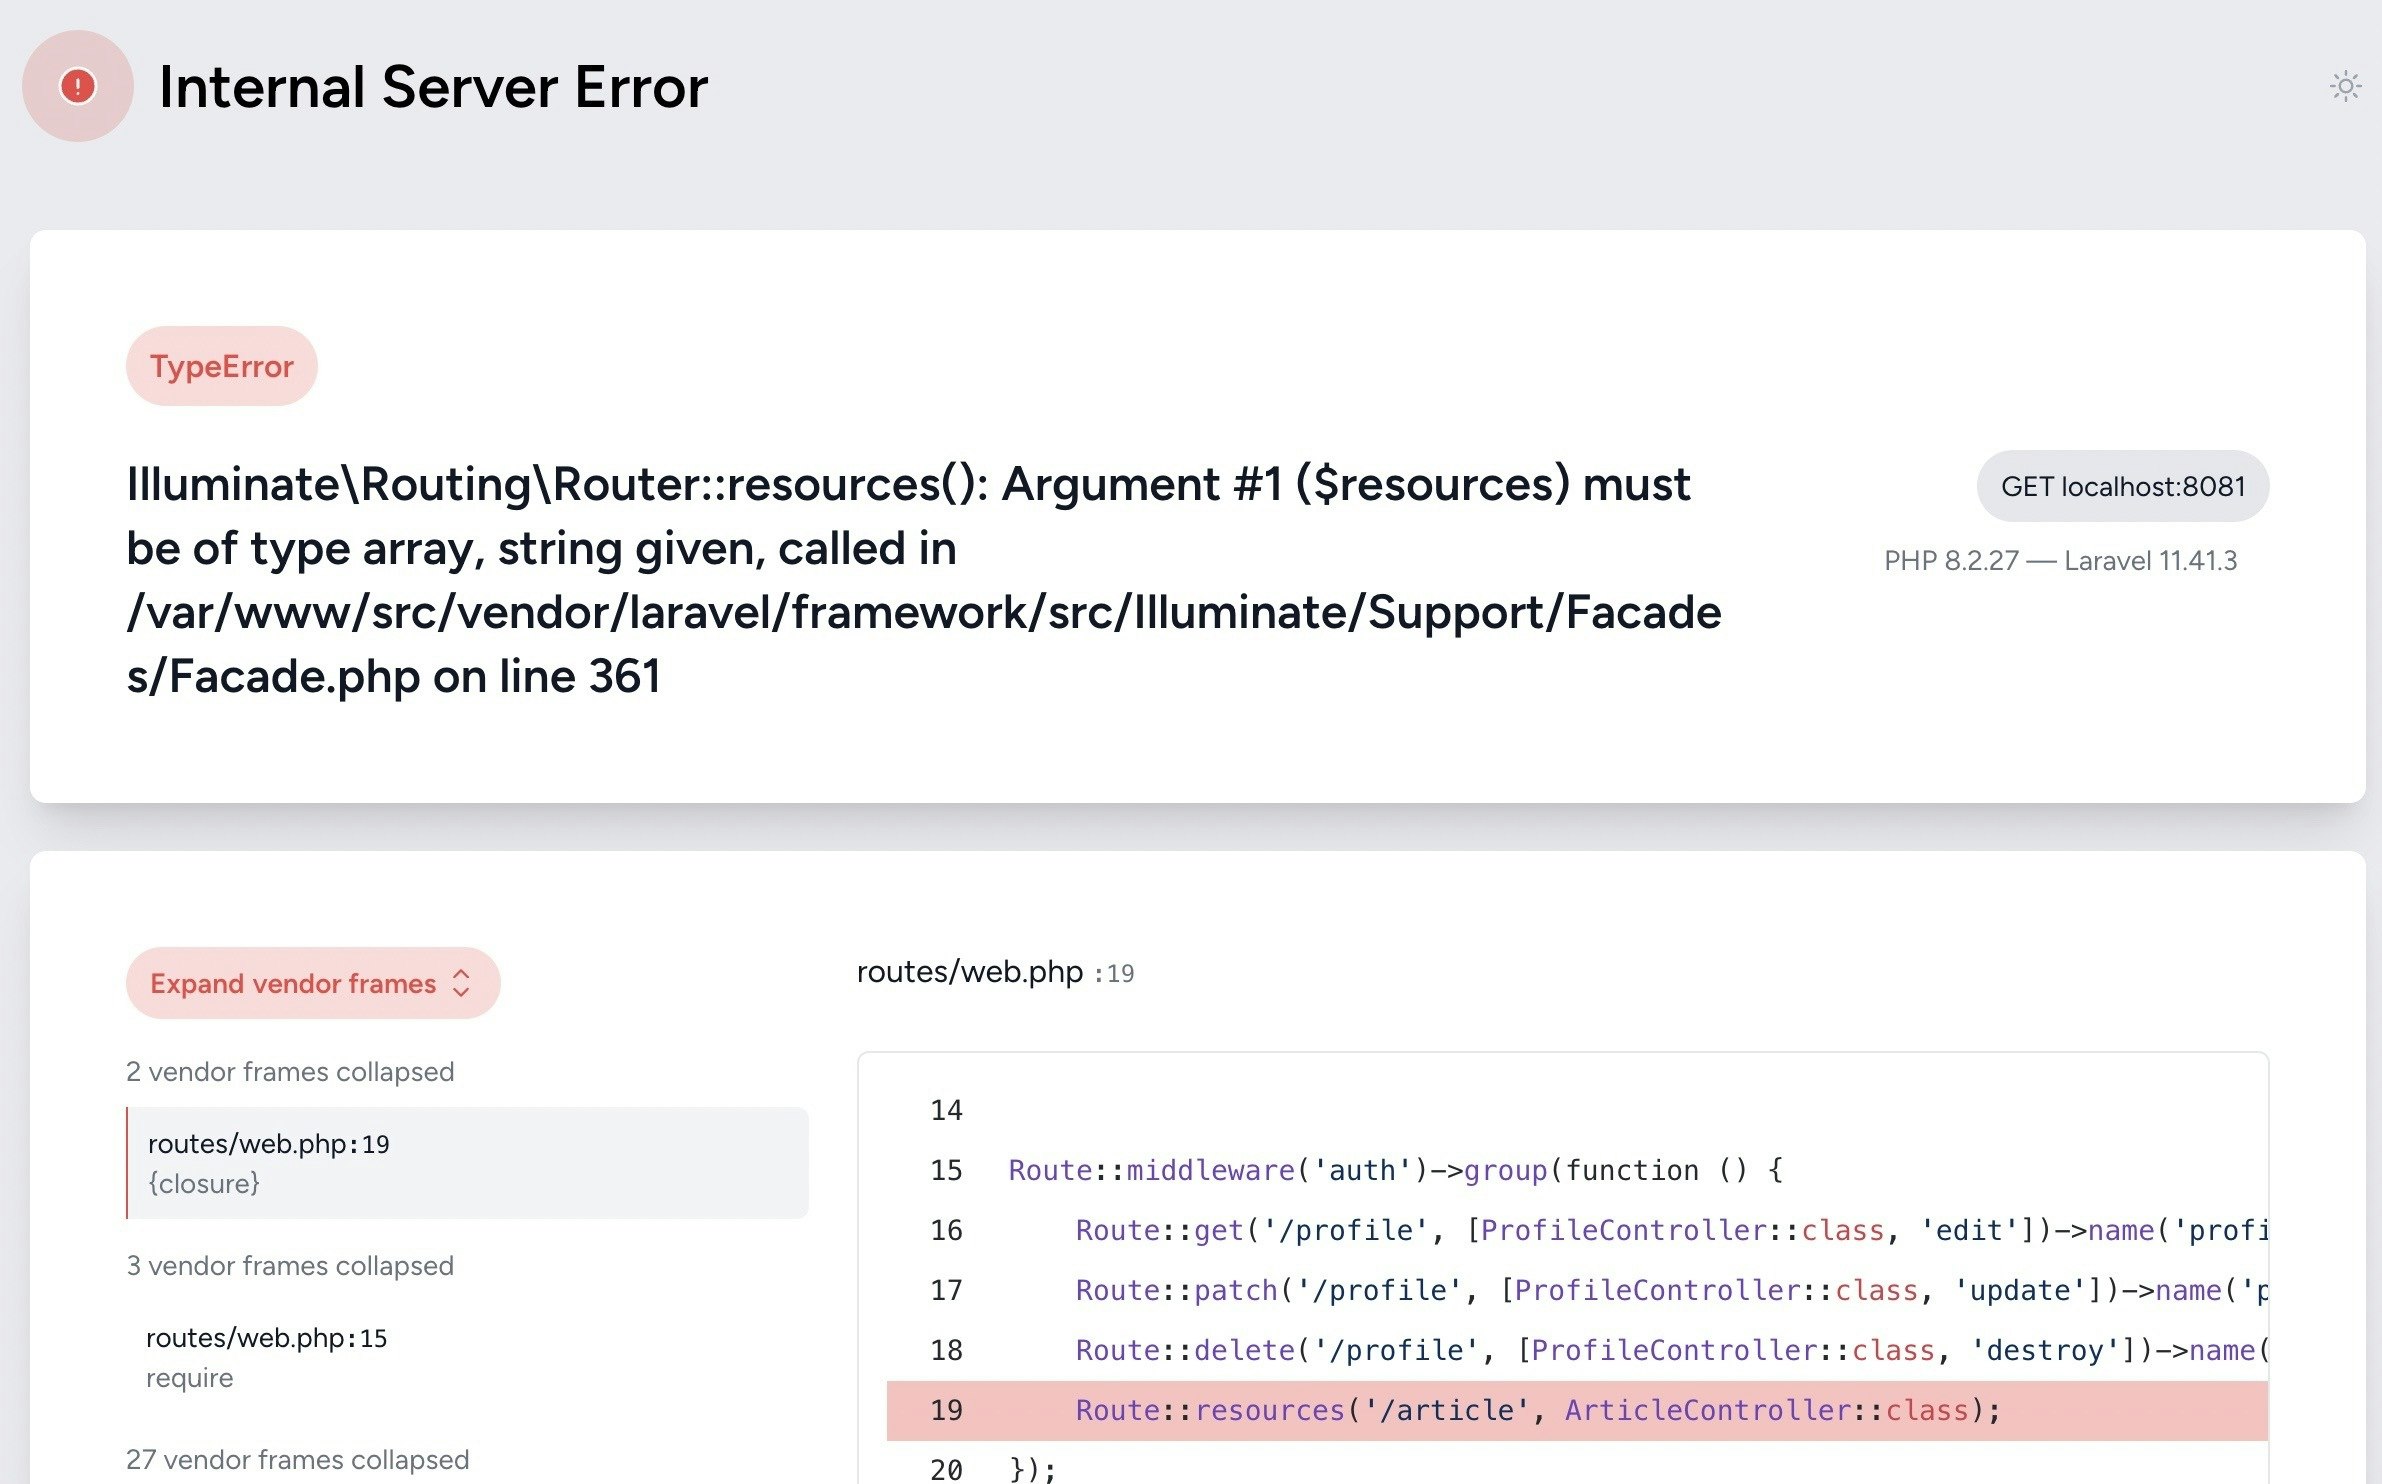Screen dimensions: 2382x1484
Task: Click the up-down chevron in Expand vendor frames
Action: (x=461, y=983)
